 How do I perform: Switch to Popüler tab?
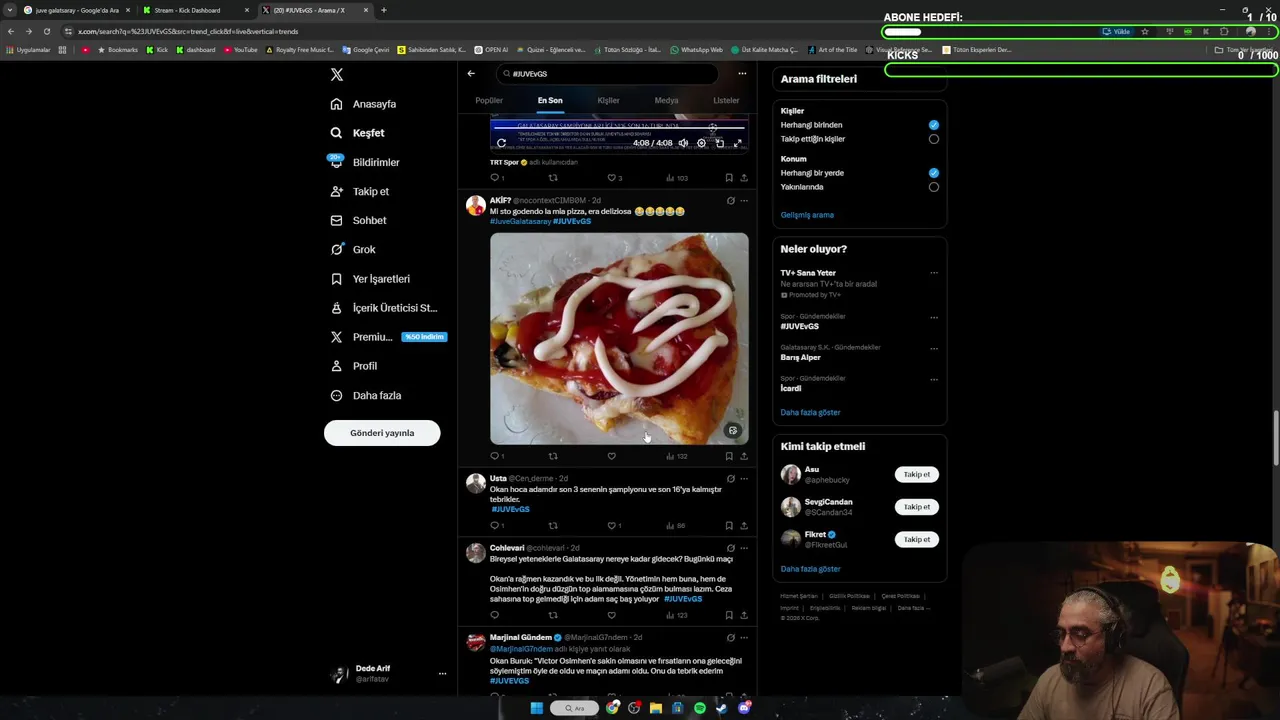pyautogui.click(x=489, y=100)
